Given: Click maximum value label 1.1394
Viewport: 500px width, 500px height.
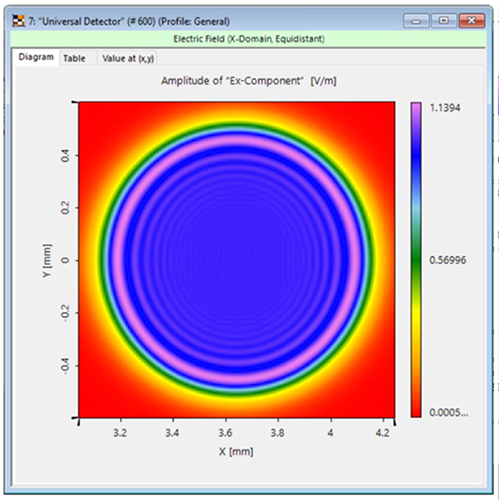Looking at the screenshot, I should pos(445,108).
